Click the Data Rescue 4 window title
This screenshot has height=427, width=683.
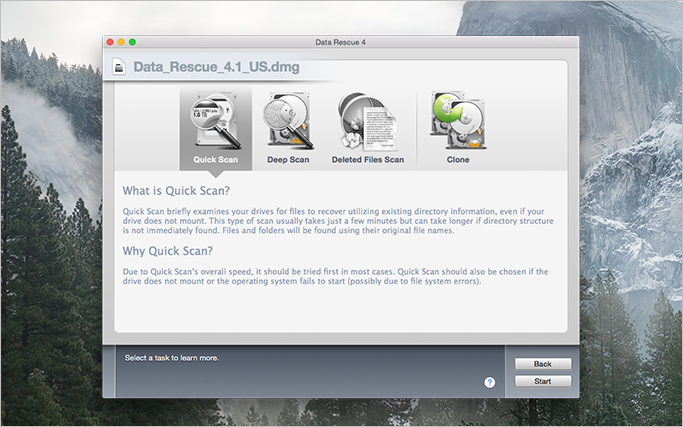(x=341, y=42)
